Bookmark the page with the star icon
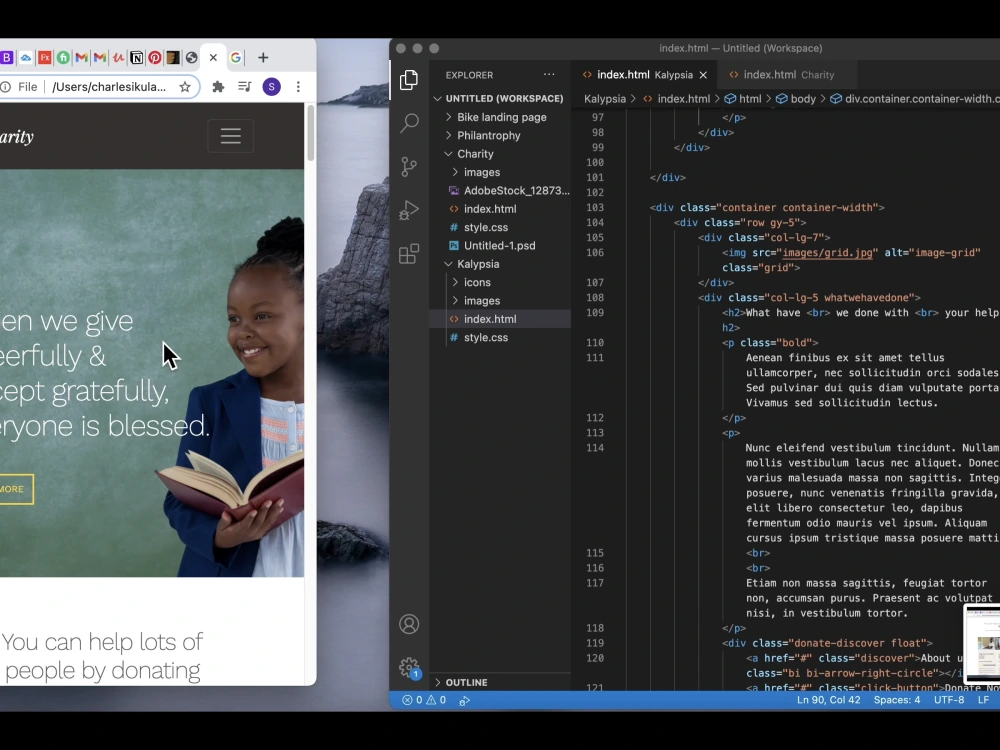The width and height of the screenshot is (1000, 750). pos(185,87)
